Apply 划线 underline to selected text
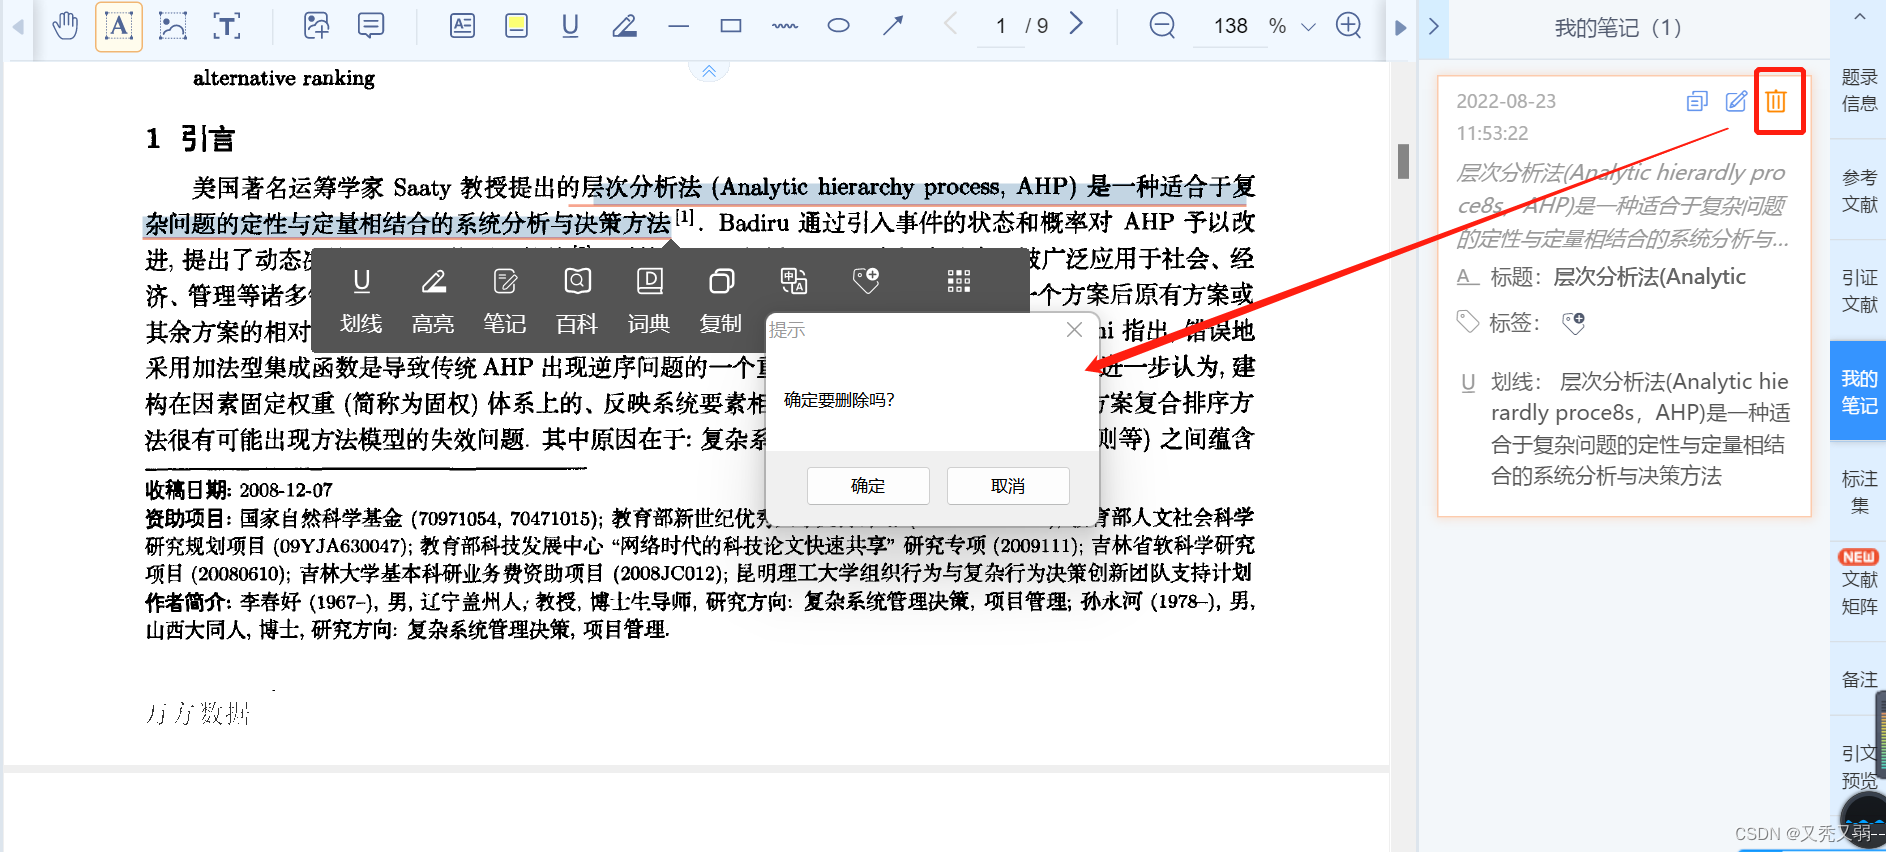 point(361,299)
